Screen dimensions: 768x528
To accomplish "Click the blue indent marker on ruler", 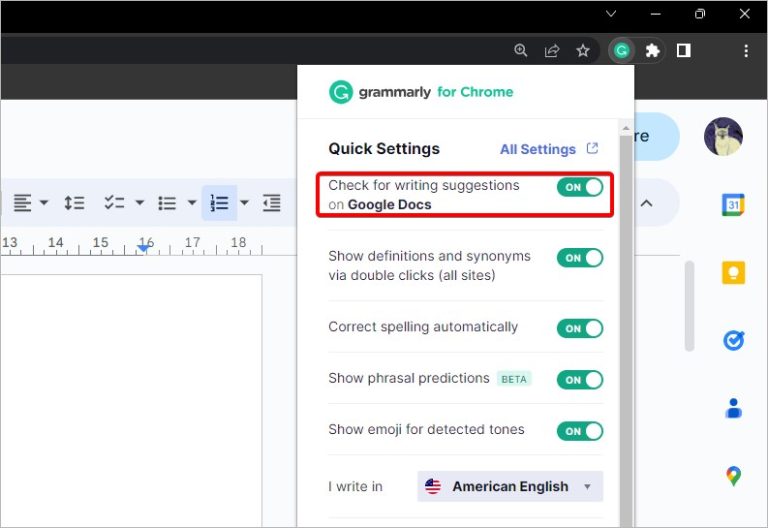I will [144, 248].
